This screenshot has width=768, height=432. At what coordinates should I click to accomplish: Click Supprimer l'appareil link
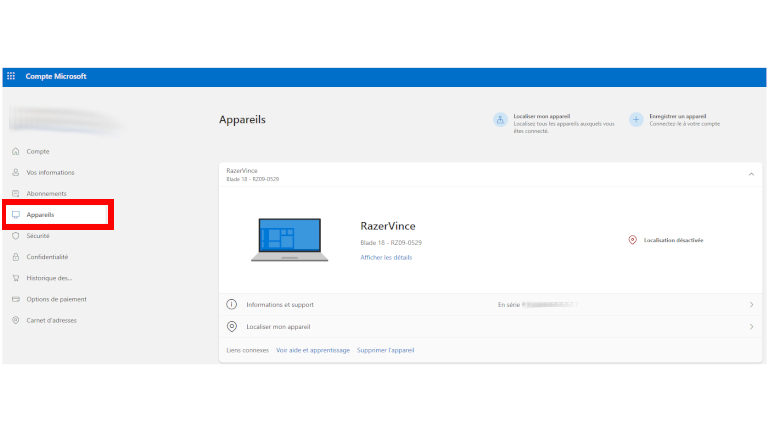[385, 350]
